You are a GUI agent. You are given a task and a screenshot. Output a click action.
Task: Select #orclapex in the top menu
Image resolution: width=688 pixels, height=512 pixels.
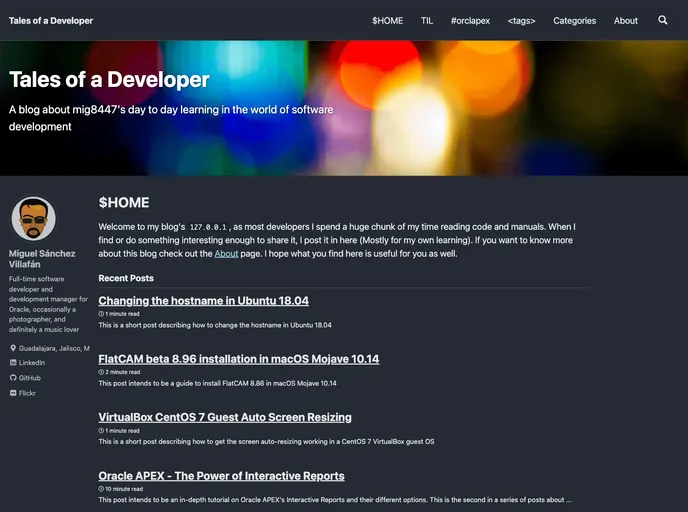(x=470, y=20)
